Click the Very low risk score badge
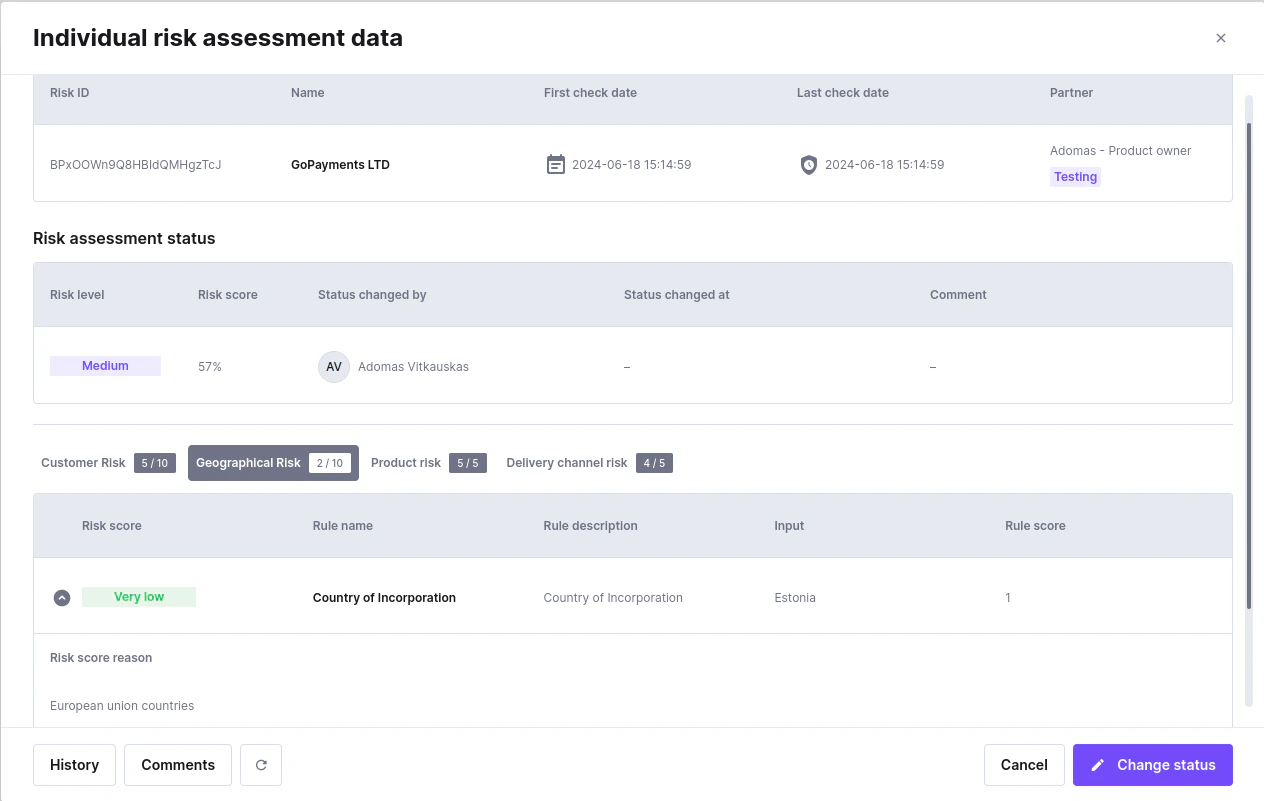The image size is (1264, 801). pyautogui.click(x=139, y=597)
